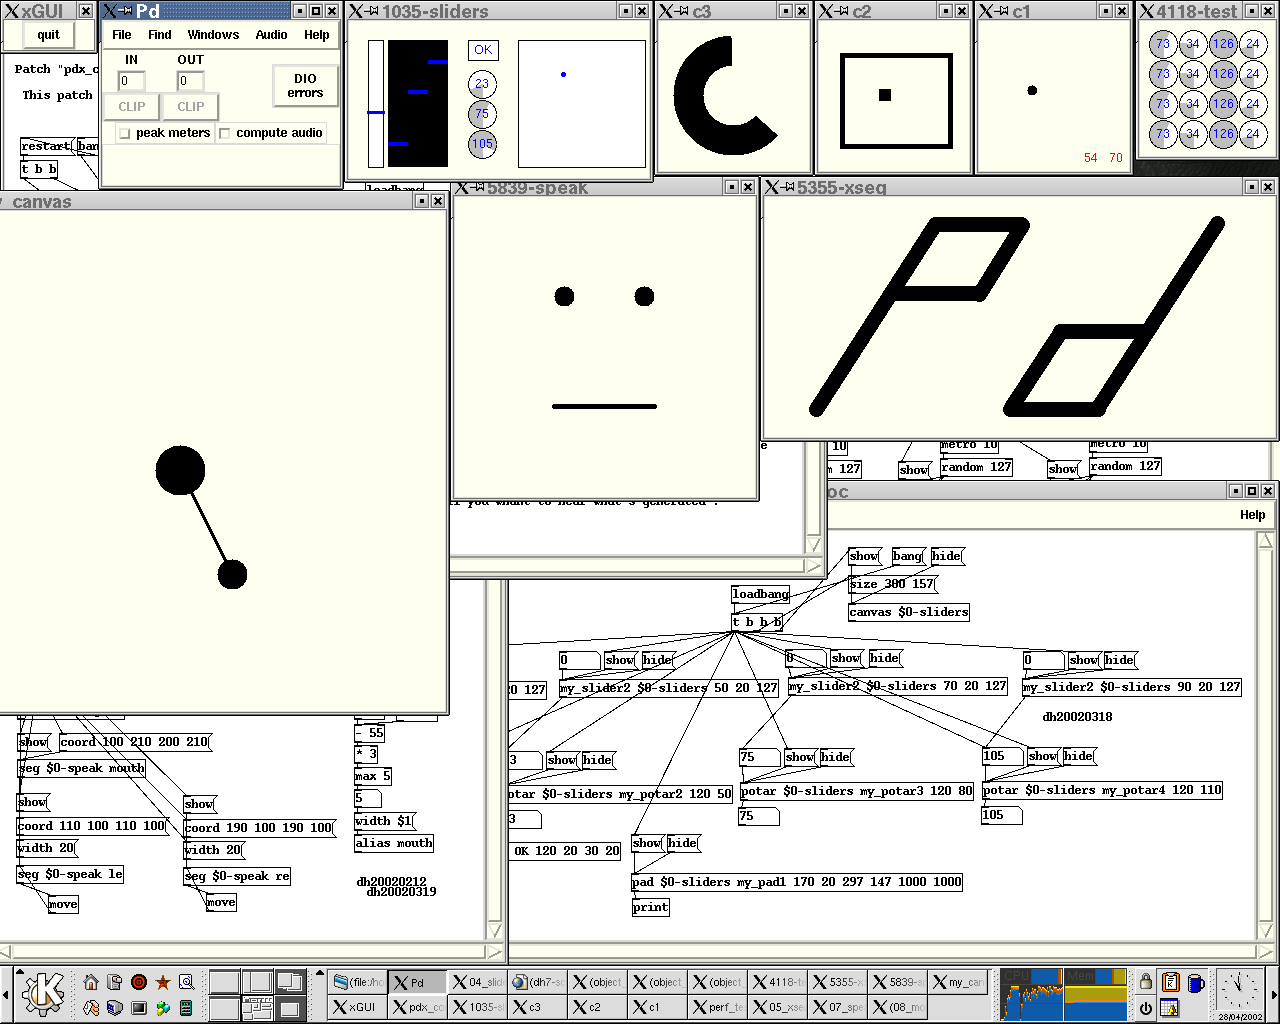Enable the compute audio checkbox
1280x1024 pixels.
pyautogui.click(x=225, y=133)
